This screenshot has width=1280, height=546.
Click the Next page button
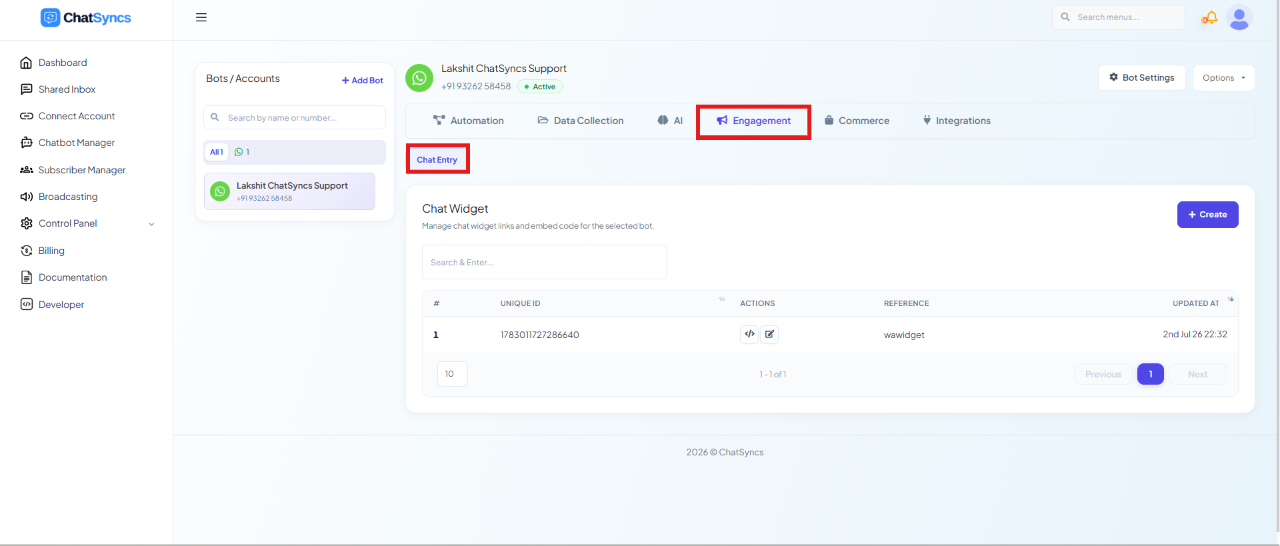tap(1197, 374)
